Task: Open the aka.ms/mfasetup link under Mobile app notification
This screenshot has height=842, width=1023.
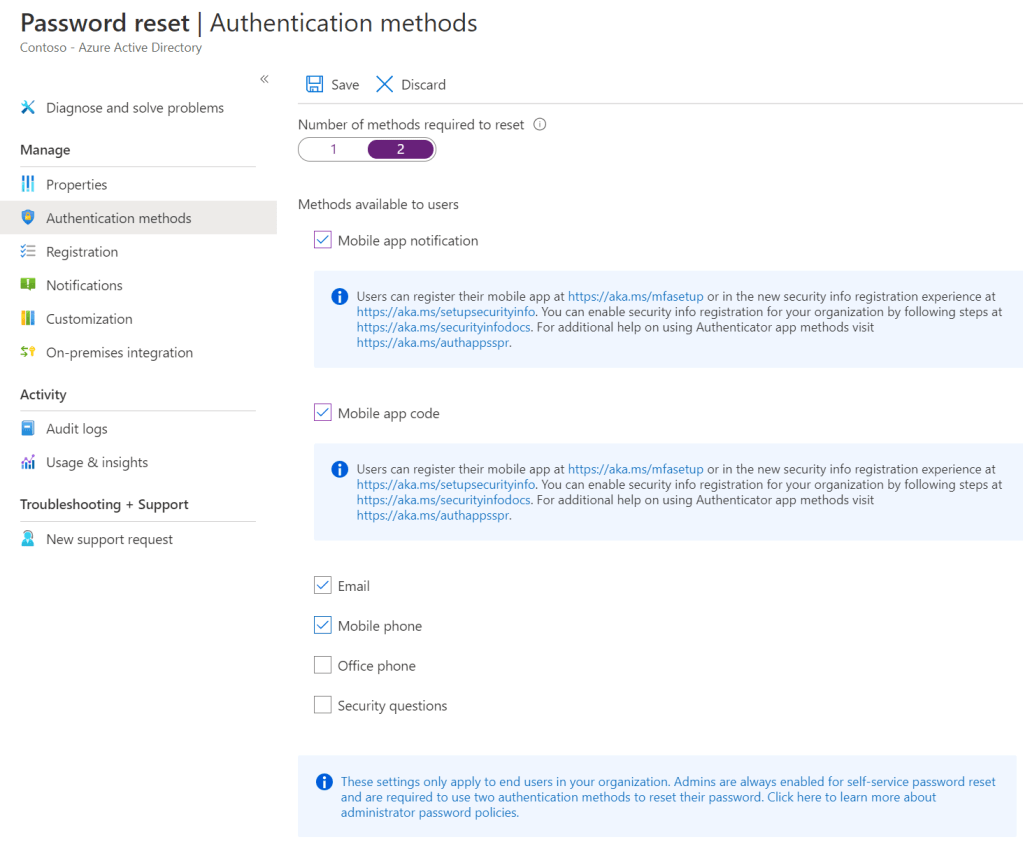Action: [x=635, y=297]
